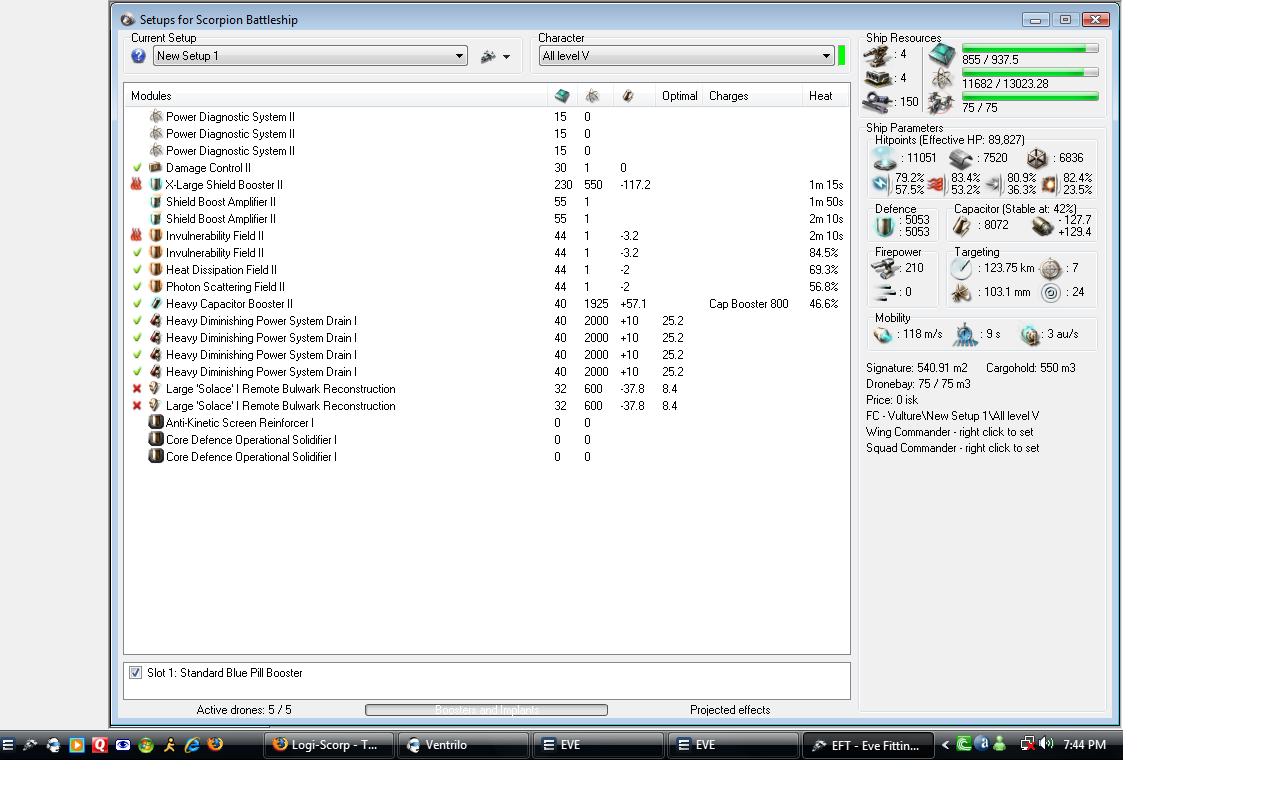Click the Defence shield icon showing 5053
Screen dimensions: 1280x800
pyautogui.click(x=885, y=226)
